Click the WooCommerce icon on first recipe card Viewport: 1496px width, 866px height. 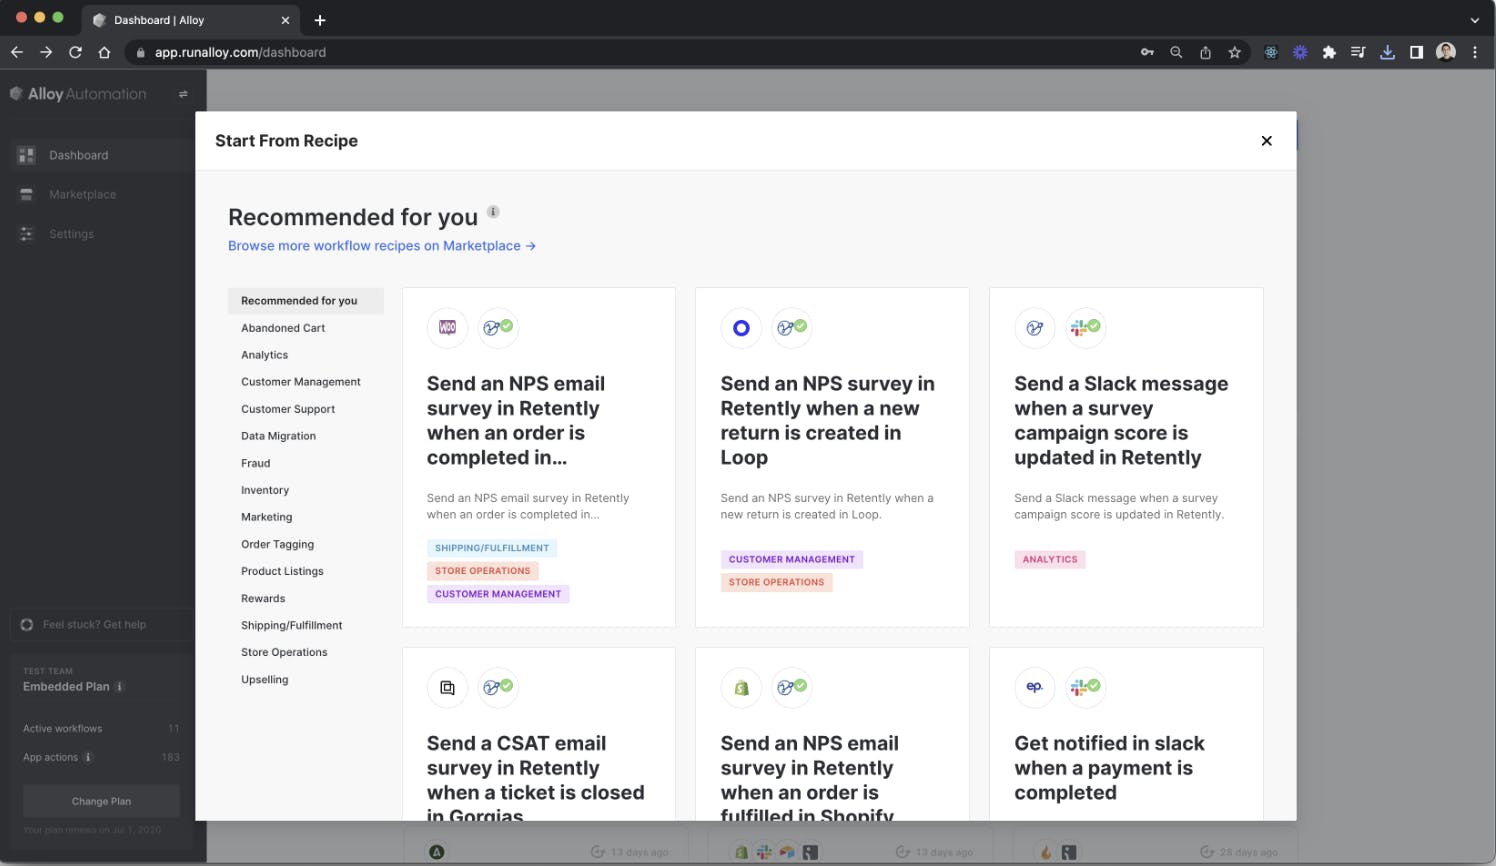pyautogui.click(x=447, y=328)
